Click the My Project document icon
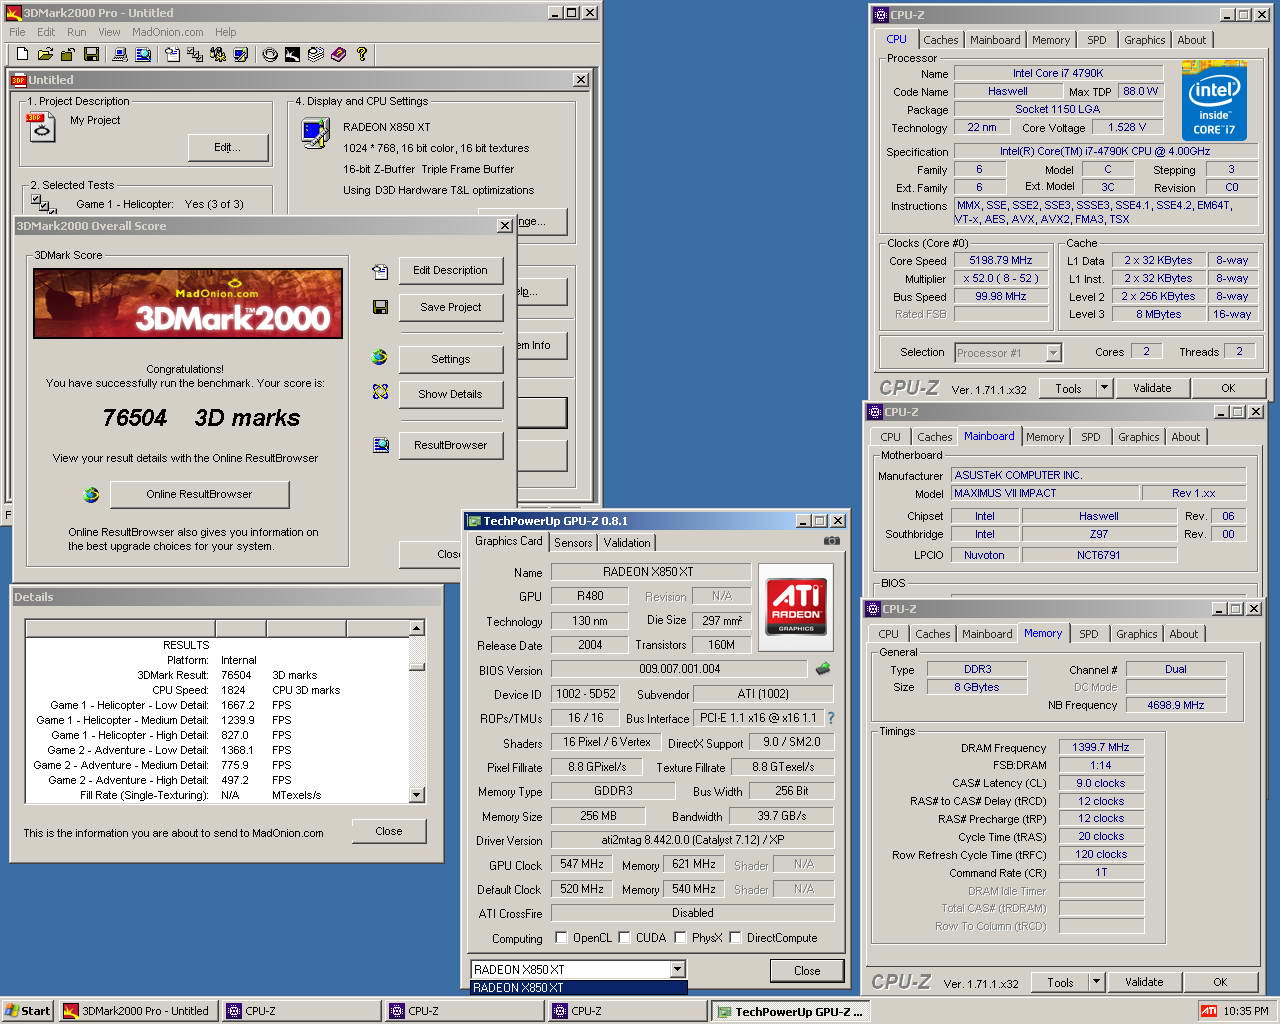This screenshot has width=1280, height=1024. pyautogui.click(x=41, y=127)
